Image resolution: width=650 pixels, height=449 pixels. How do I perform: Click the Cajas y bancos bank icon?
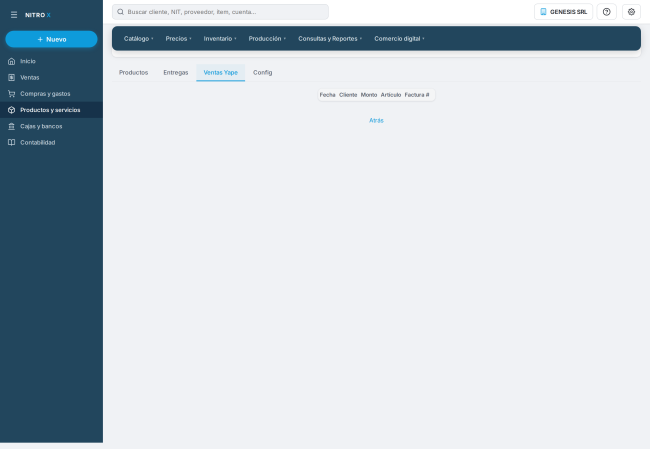point(12,126)
